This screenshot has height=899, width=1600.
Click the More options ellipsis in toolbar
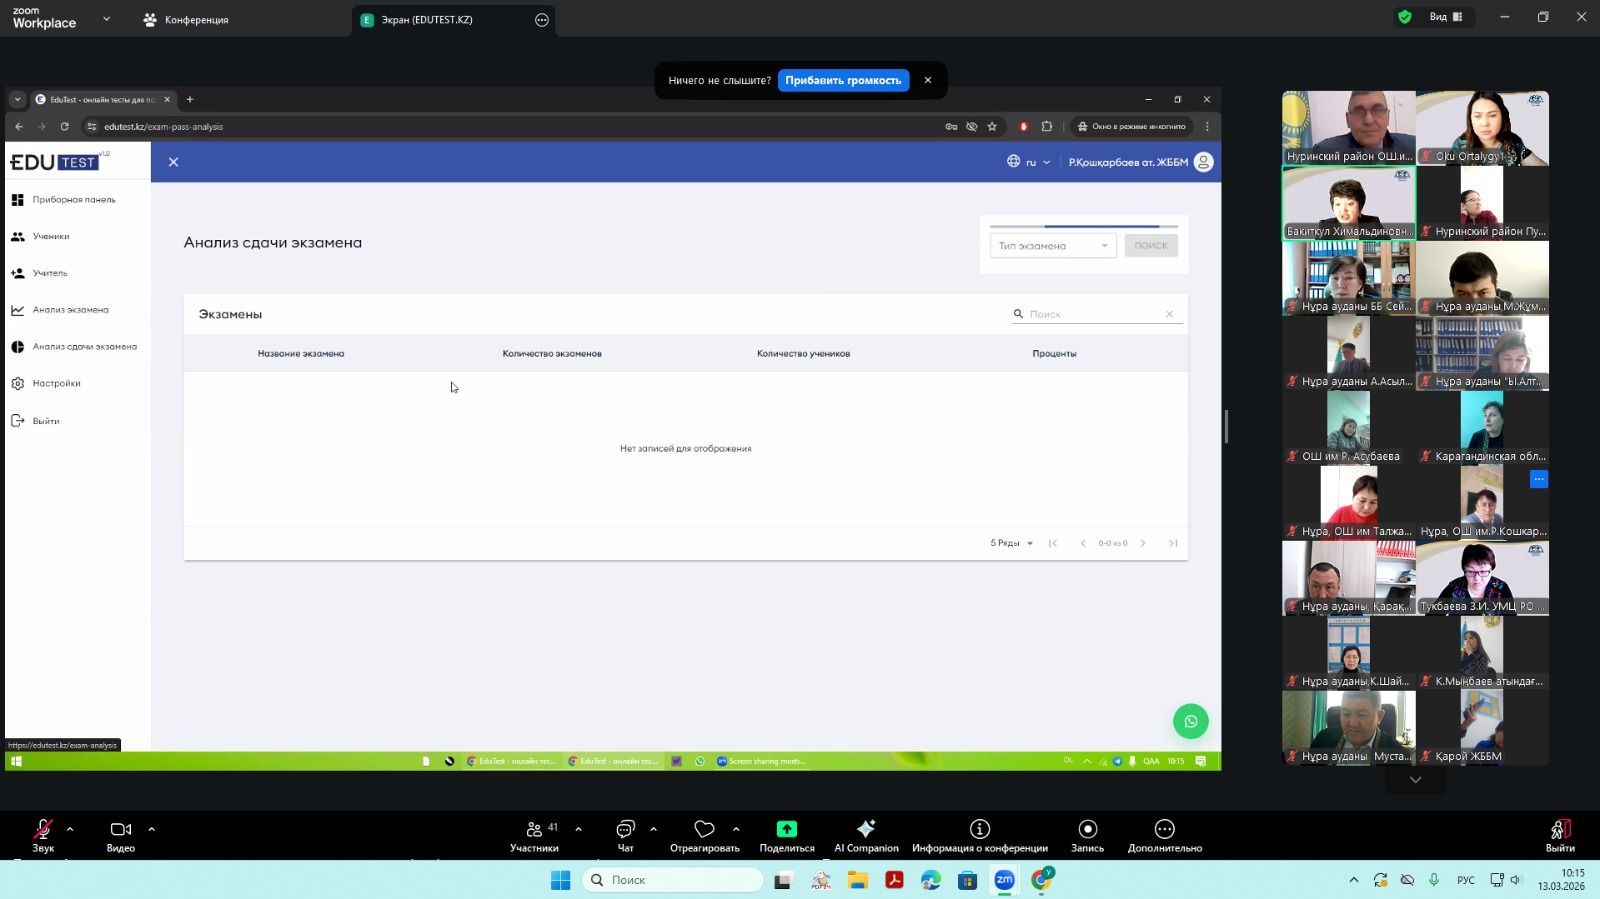click(1164, 830)
